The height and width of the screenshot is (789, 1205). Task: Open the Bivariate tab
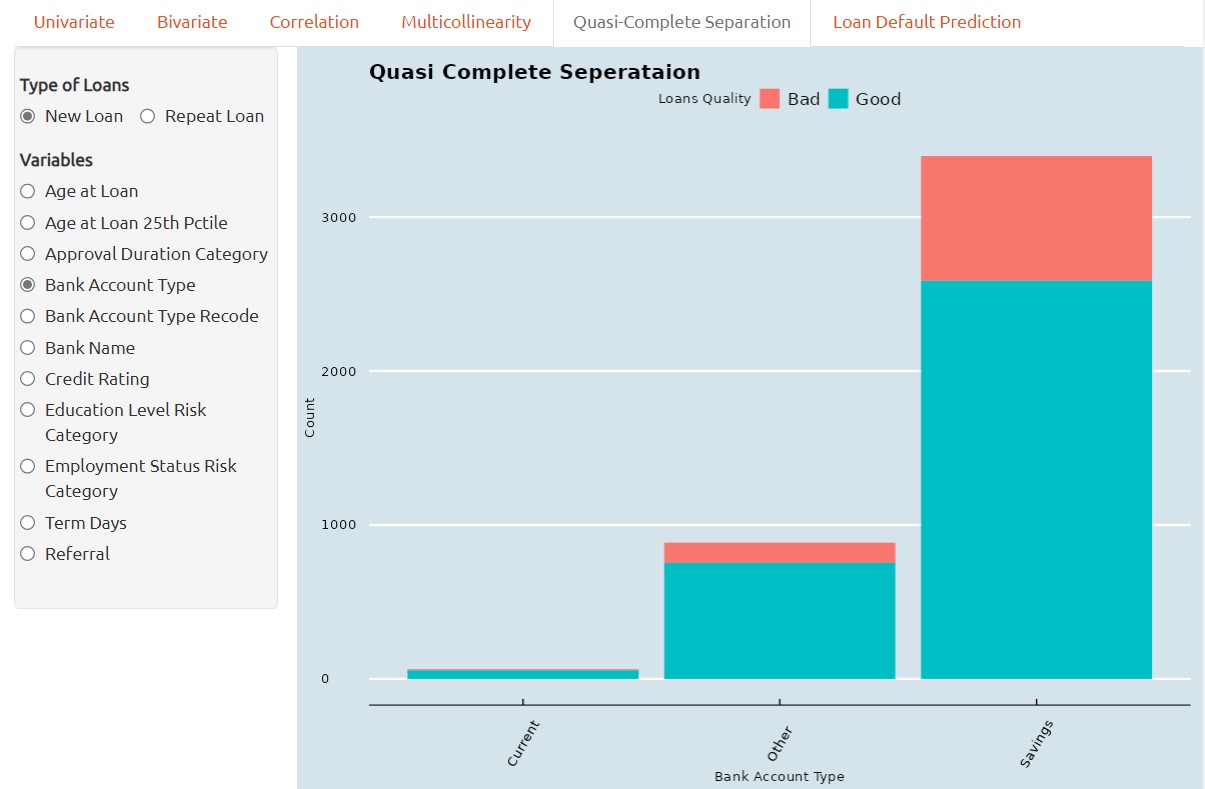click(192, 22)
